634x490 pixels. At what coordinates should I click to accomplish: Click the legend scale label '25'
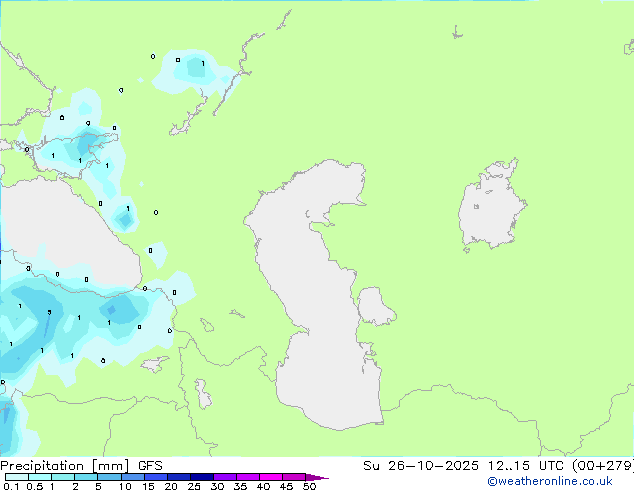pos(194,486)
